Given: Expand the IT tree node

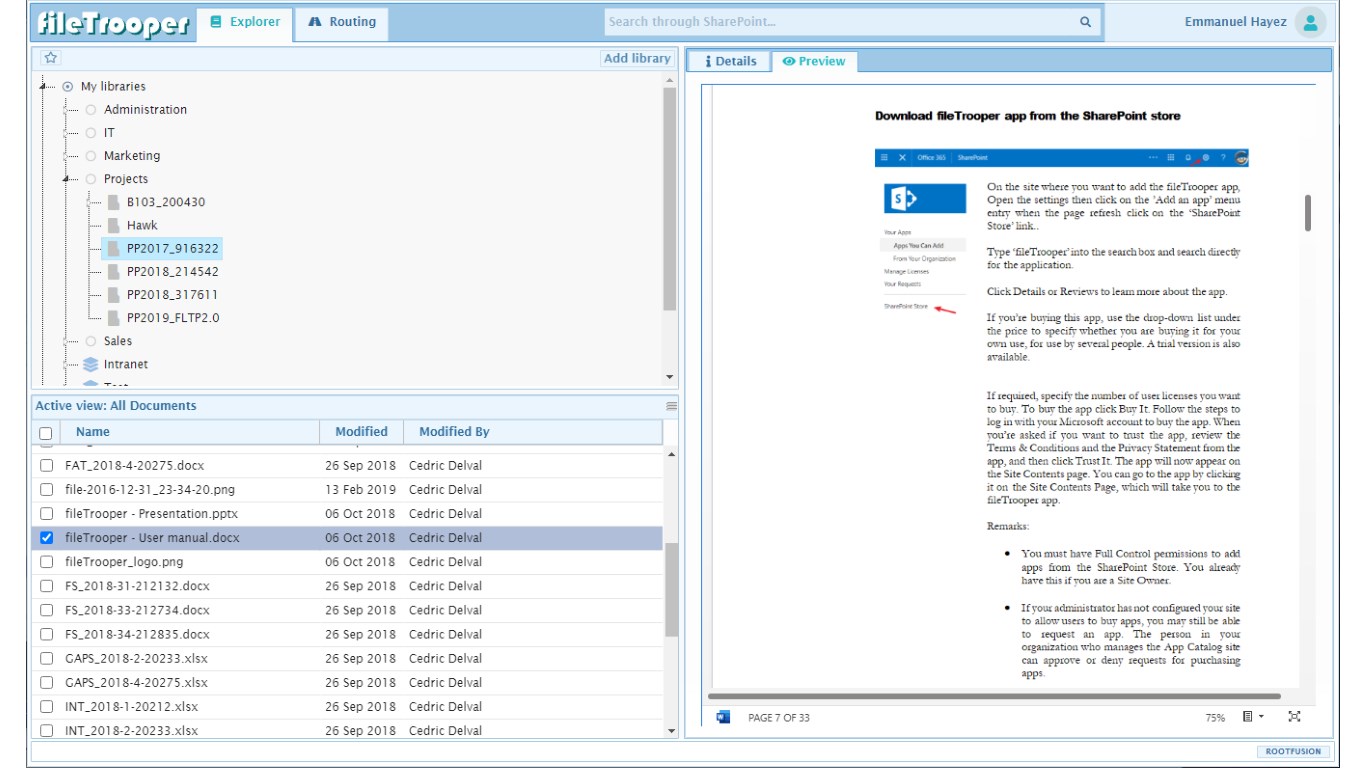Looking at the screenshot, I should 65,133.
